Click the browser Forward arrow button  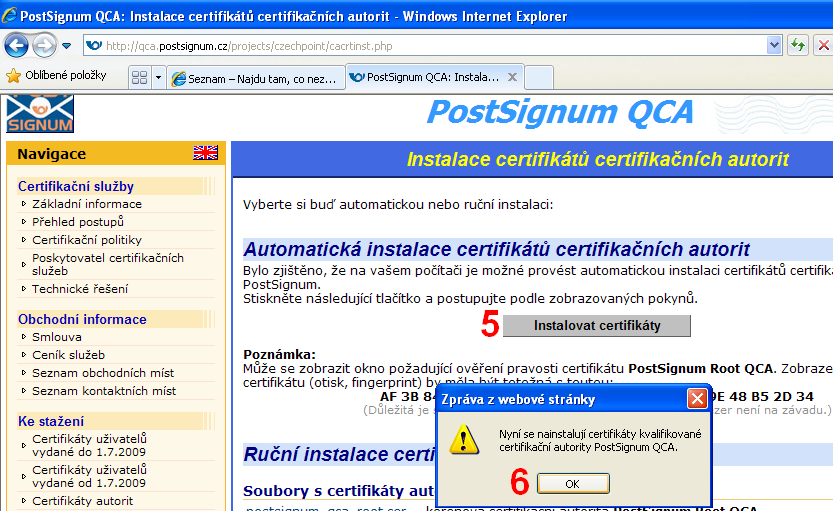[45, 46]
